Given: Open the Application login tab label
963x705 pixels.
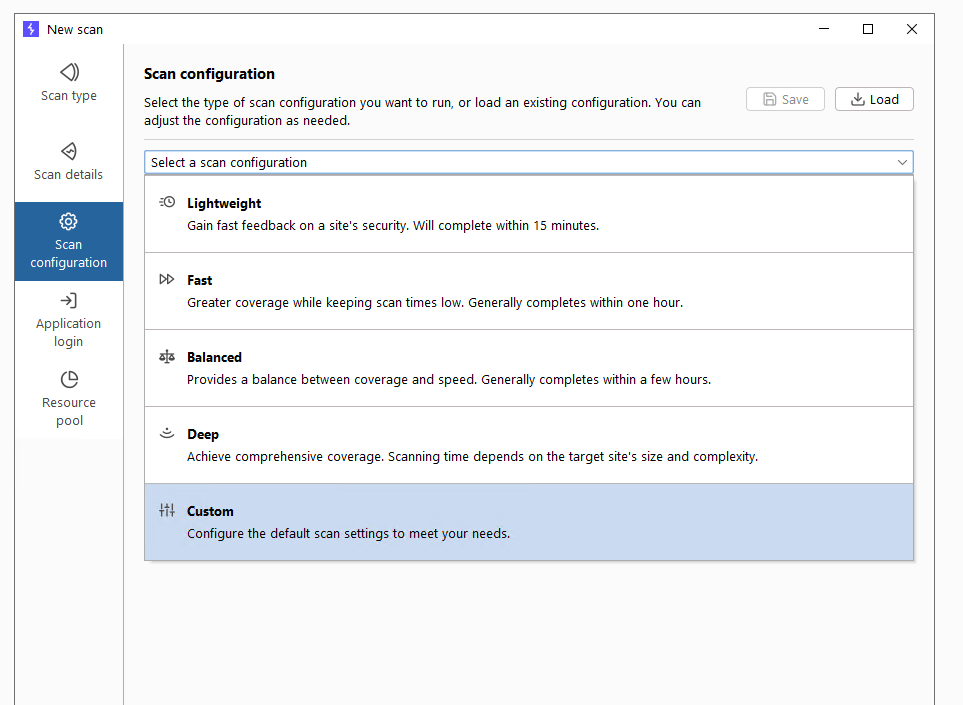Looking at the screenshot, I should point(69,332).
